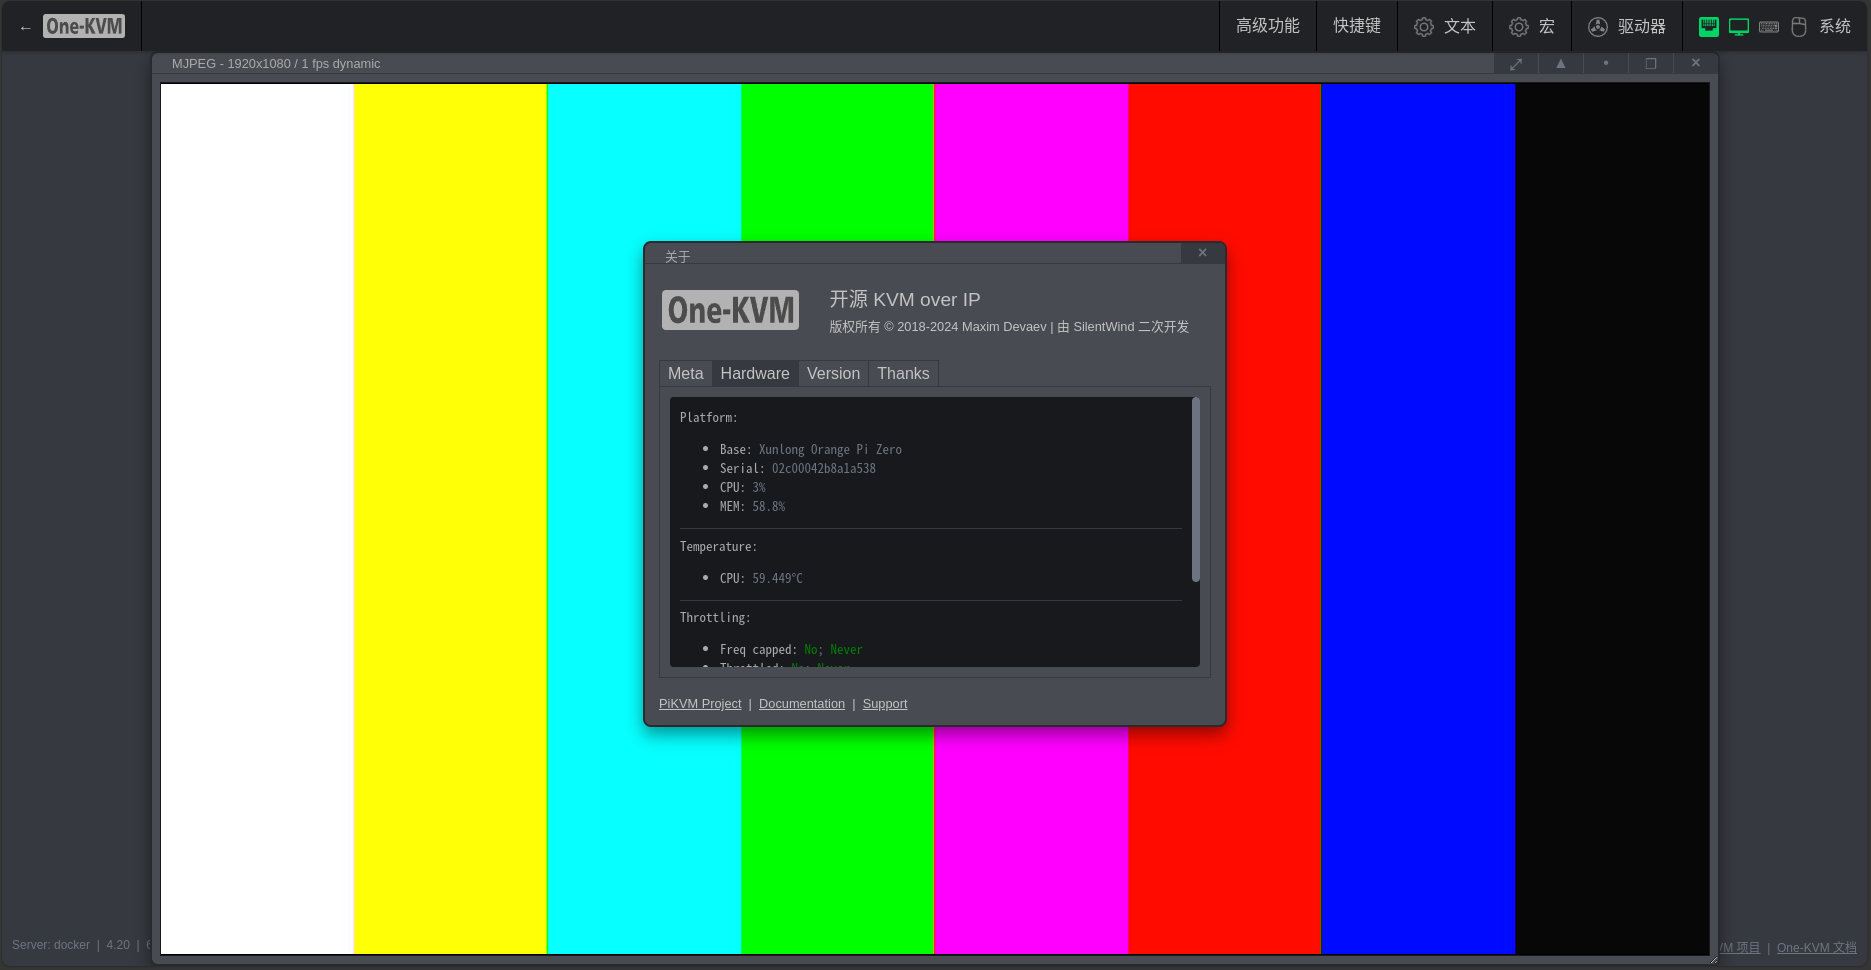Click the triangle icon in stream window titlebar
The height and width of the screenshot is (970, 1871).
1560,64
